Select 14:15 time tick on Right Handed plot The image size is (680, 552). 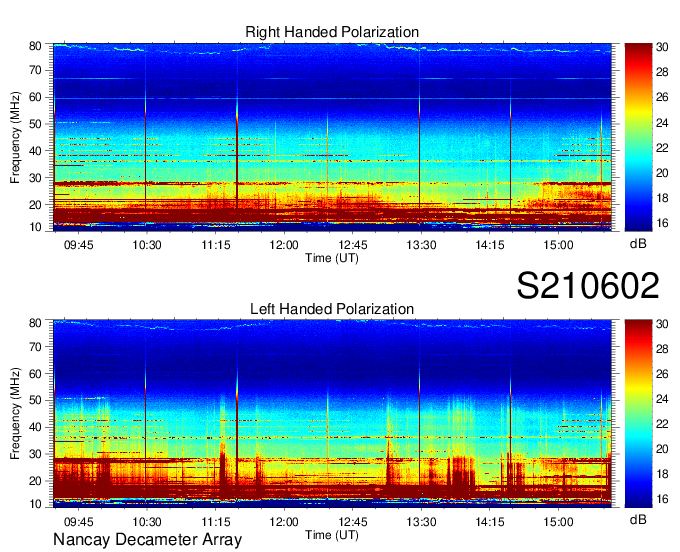pyautogui.click(x=490, y=245)
